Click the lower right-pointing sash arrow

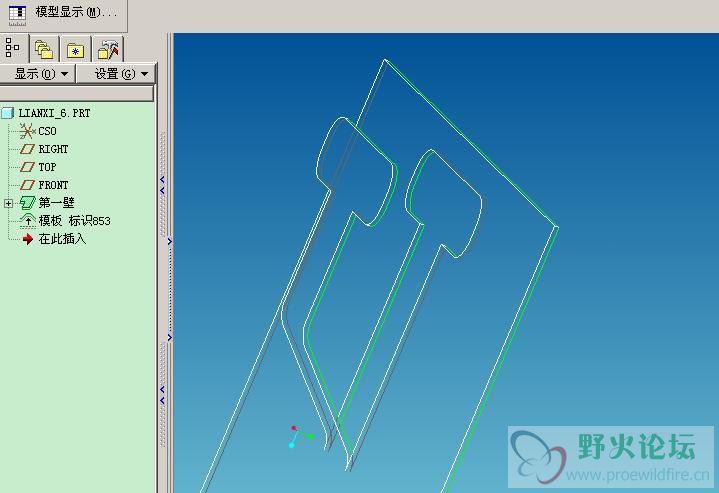click(170, 338)
